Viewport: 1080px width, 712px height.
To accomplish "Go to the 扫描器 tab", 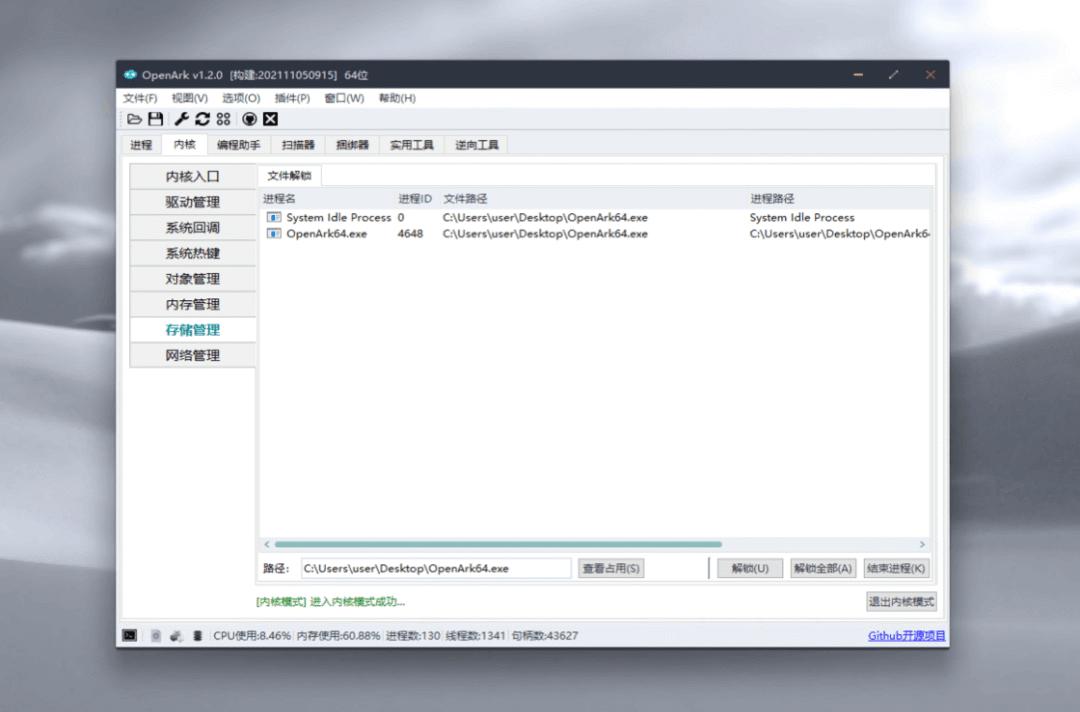I will (x=298, y=145).
